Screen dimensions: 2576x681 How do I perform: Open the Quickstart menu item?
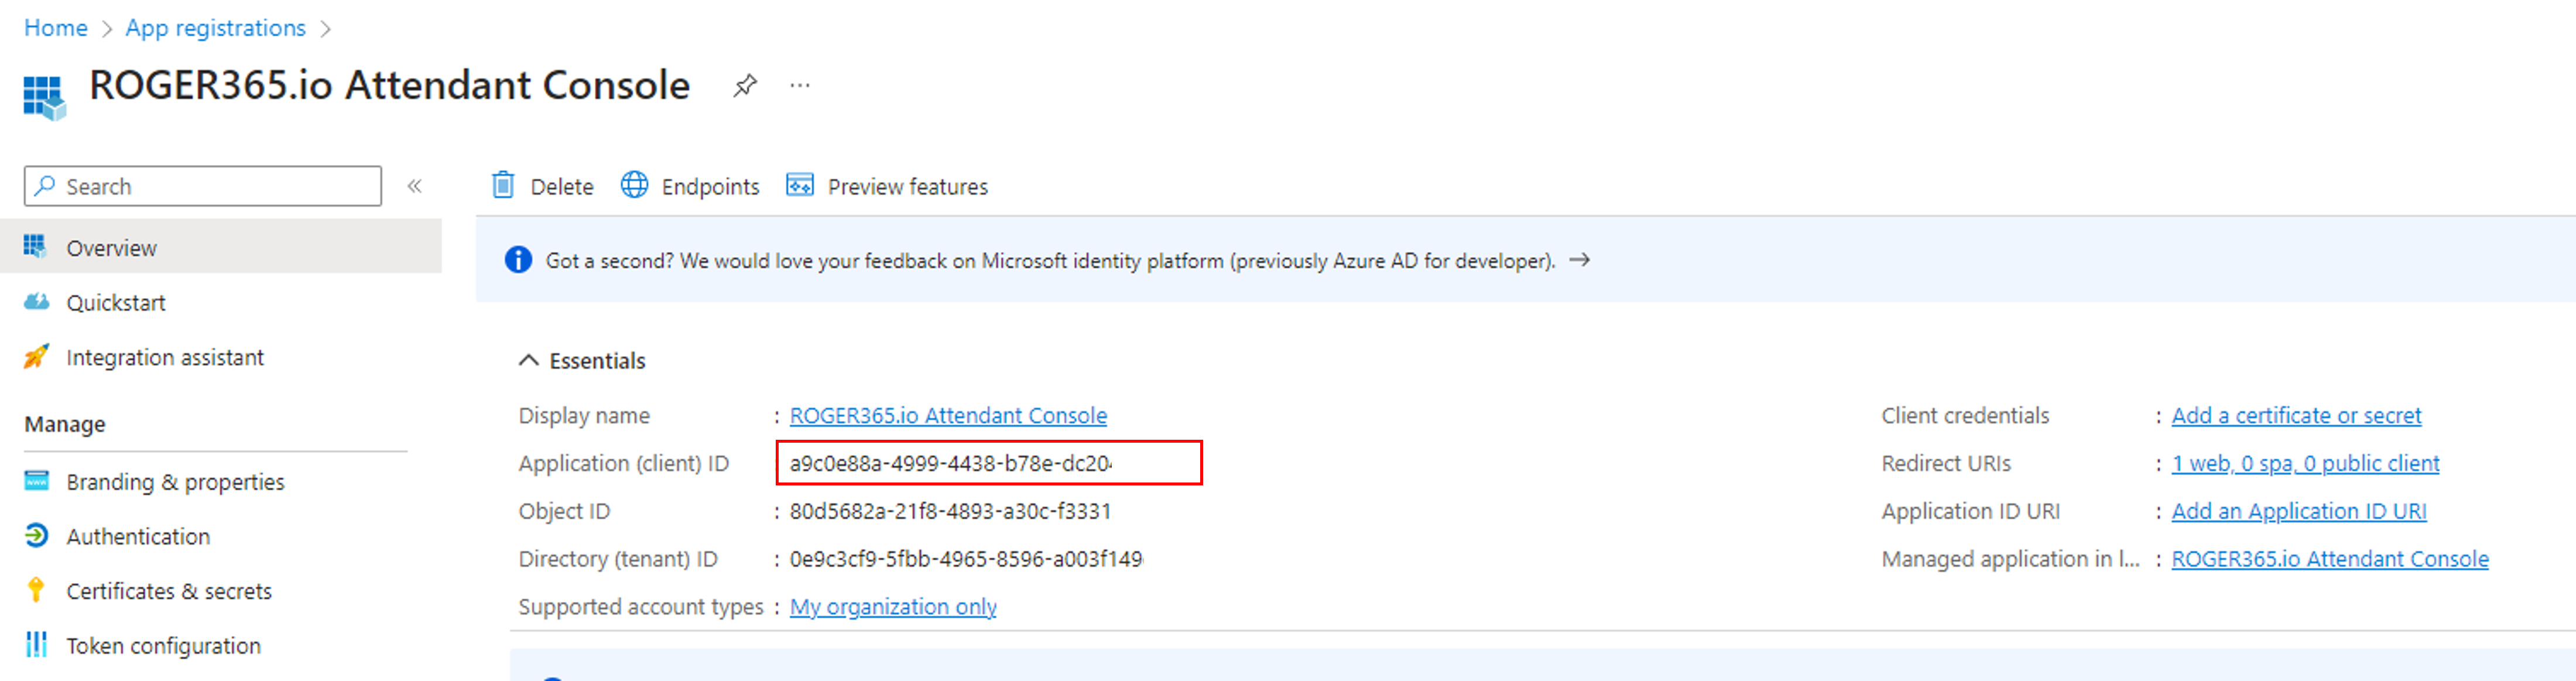coord(115,302)
